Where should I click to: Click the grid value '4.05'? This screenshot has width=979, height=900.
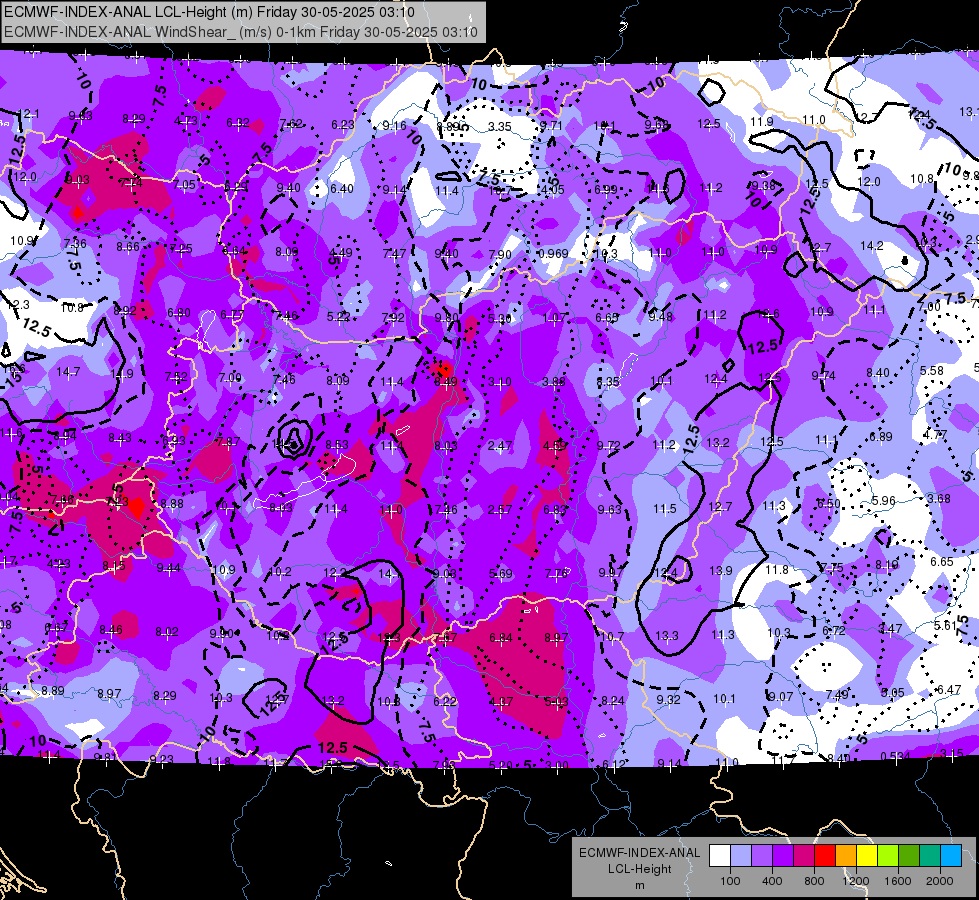[553, 190]
